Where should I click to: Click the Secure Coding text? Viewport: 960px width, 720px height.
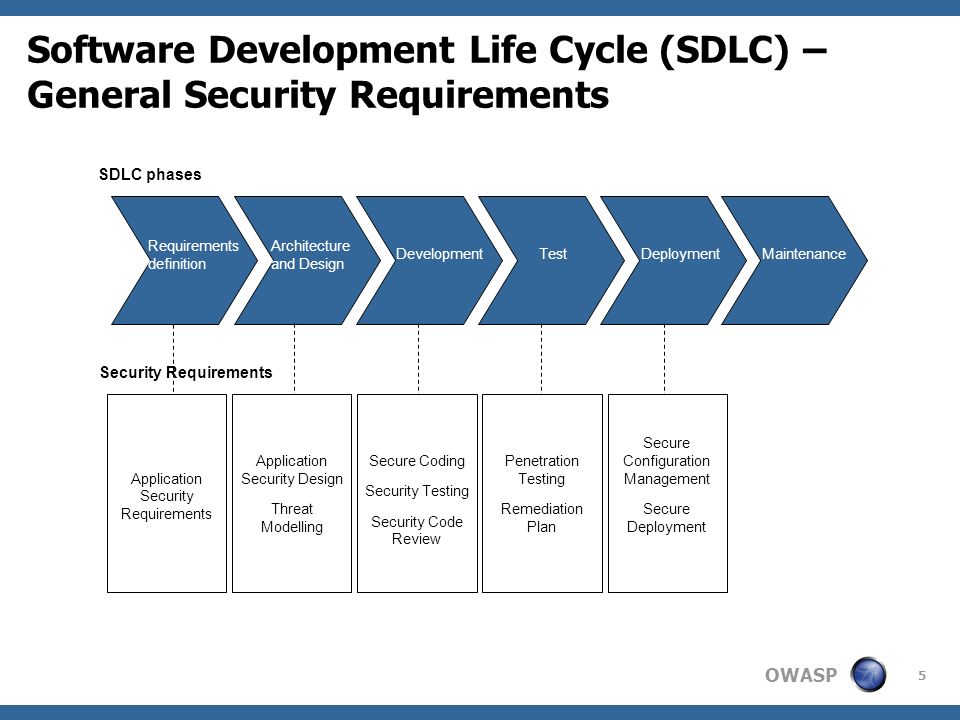pos(417,460)
